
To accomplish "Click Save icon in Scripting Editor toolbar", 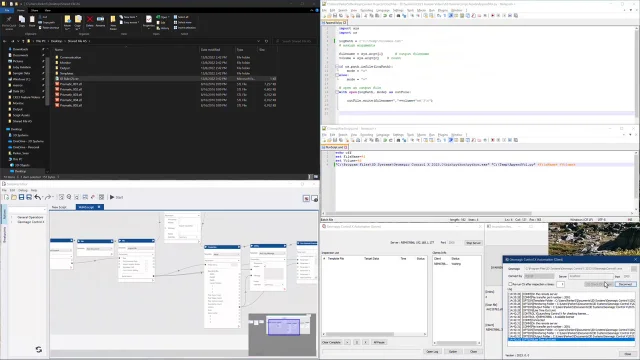I will coord(21,197).
